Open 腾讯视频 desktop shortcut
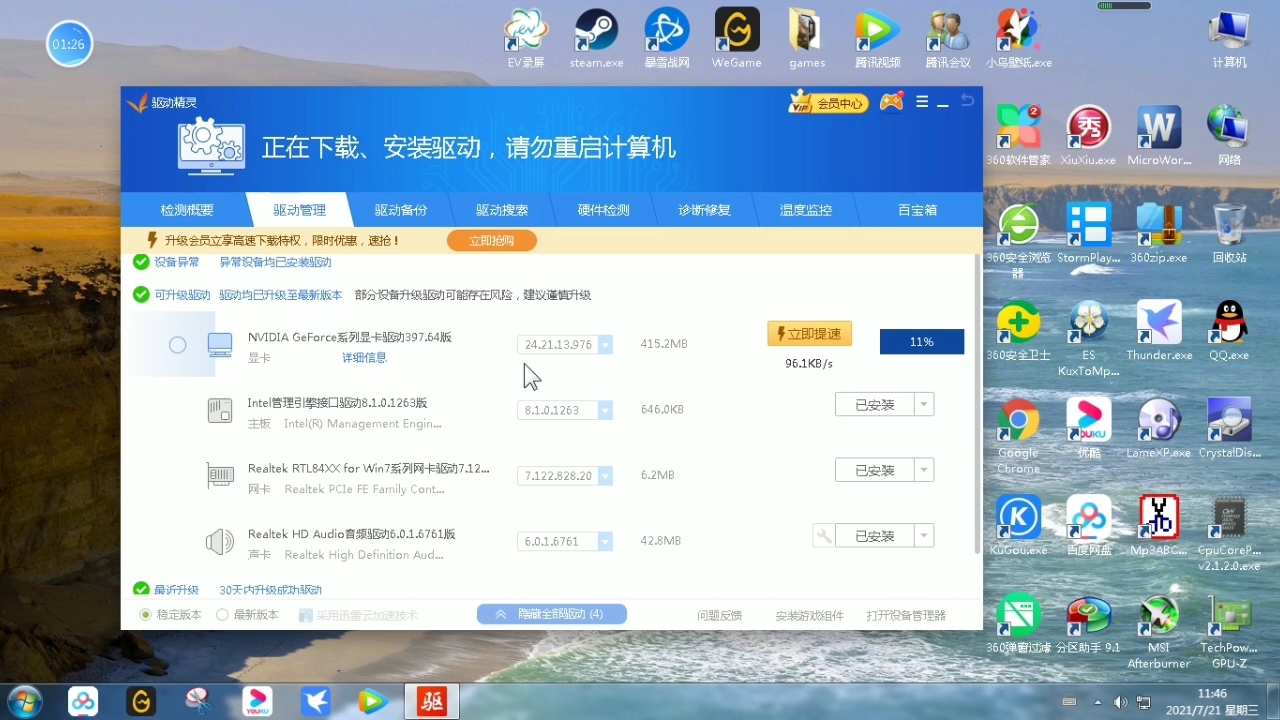Viewport: 1280px width, 720px height. coord(877,39)
